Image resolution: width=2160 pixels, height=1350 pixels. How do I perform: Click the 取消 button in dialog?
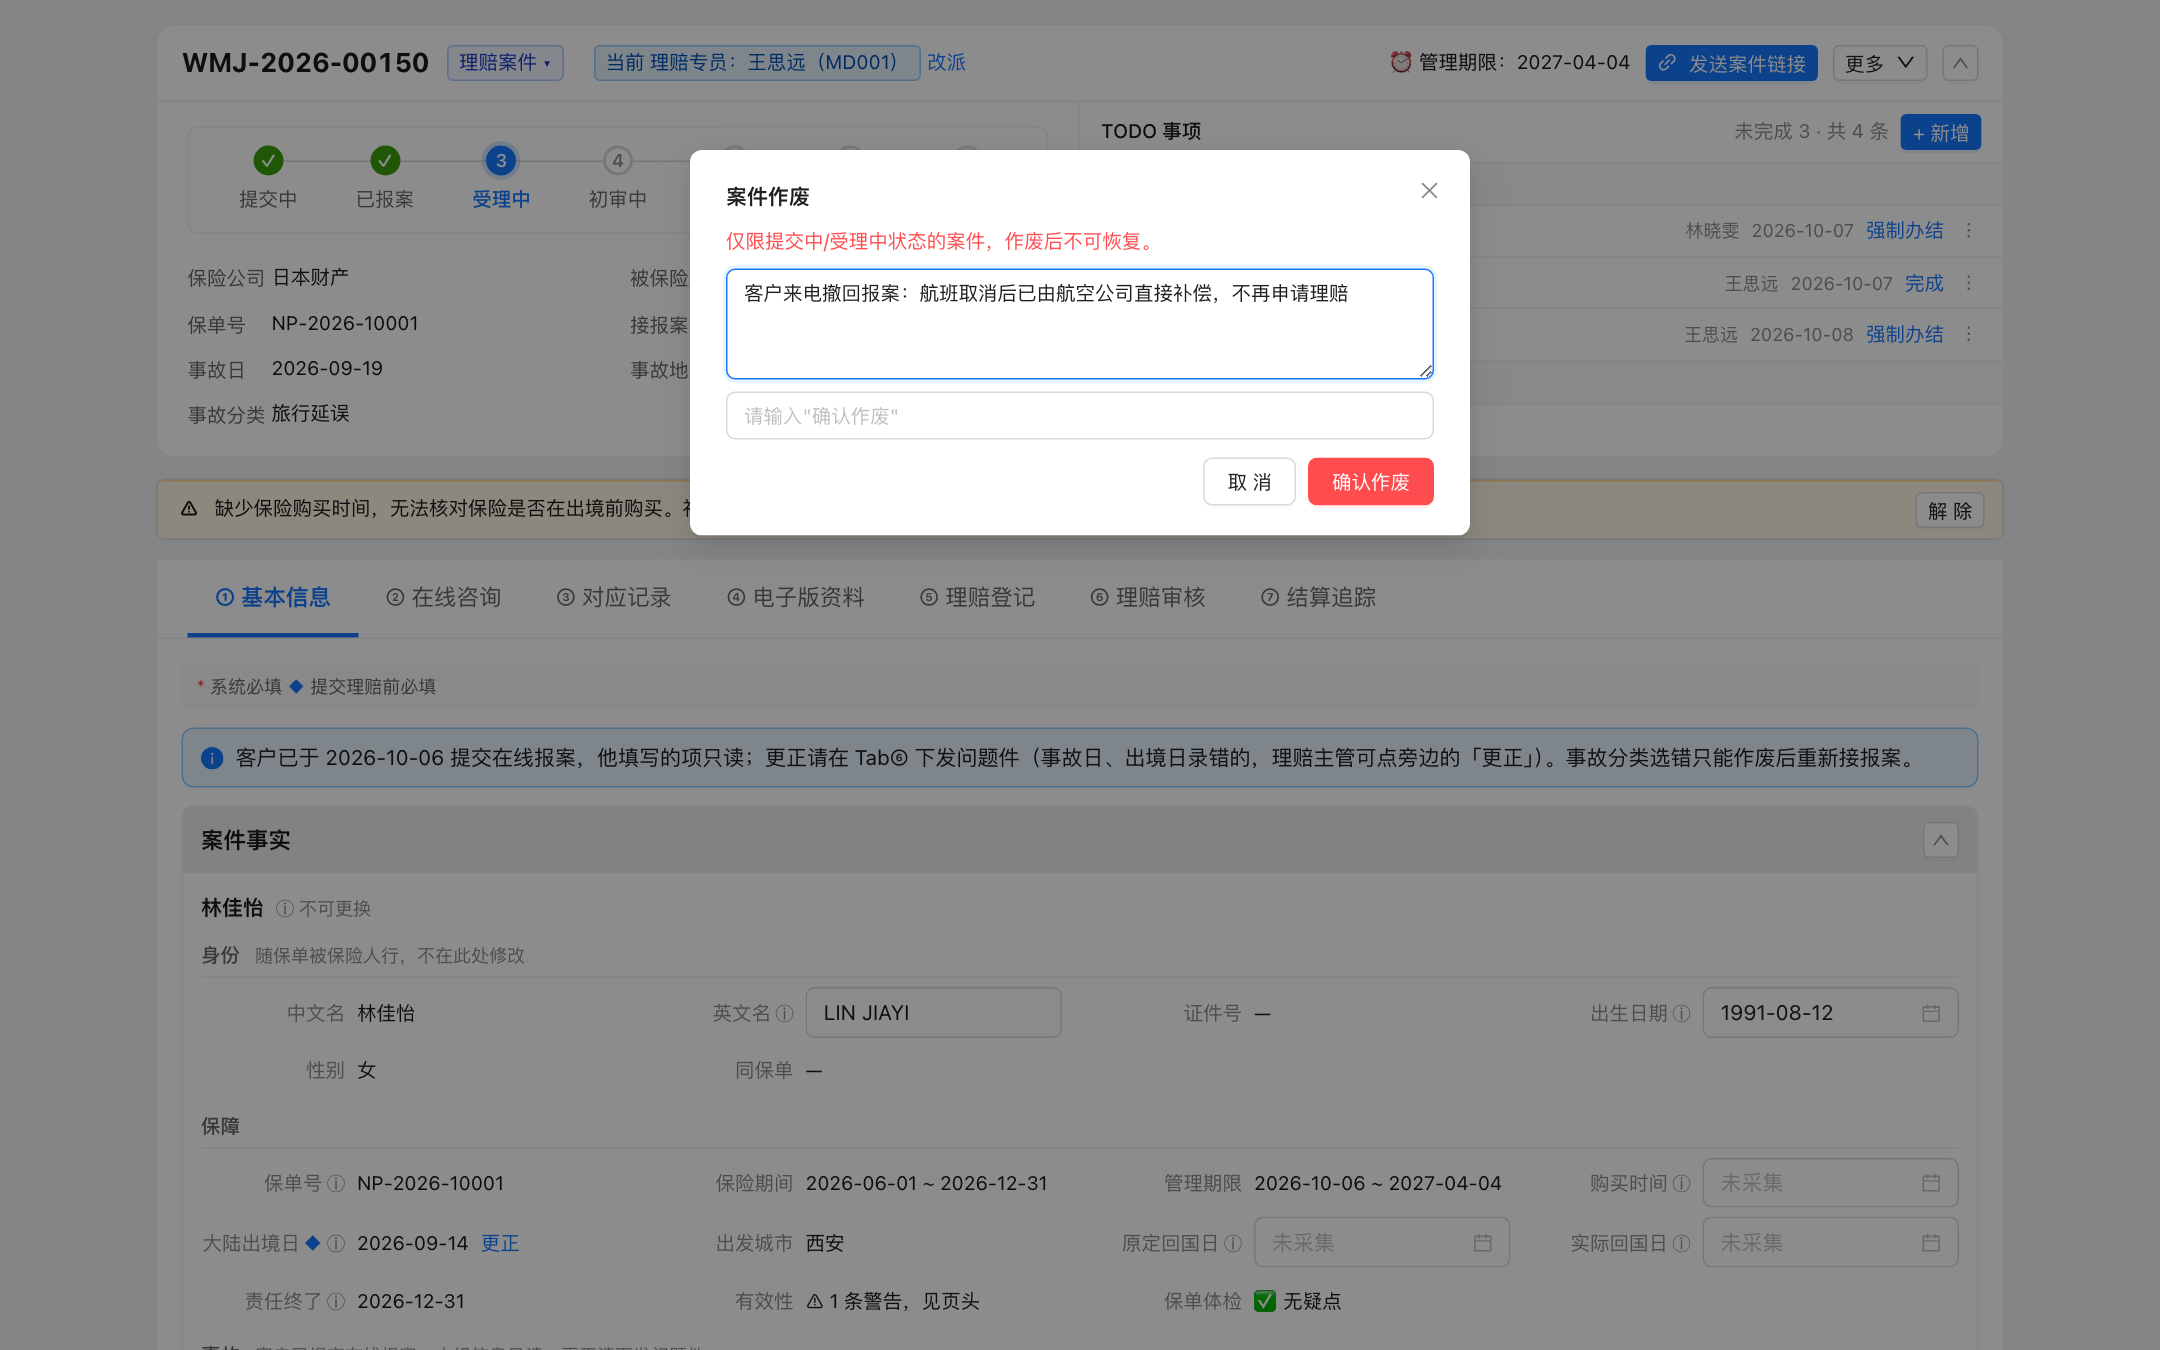pos(1249,482)
